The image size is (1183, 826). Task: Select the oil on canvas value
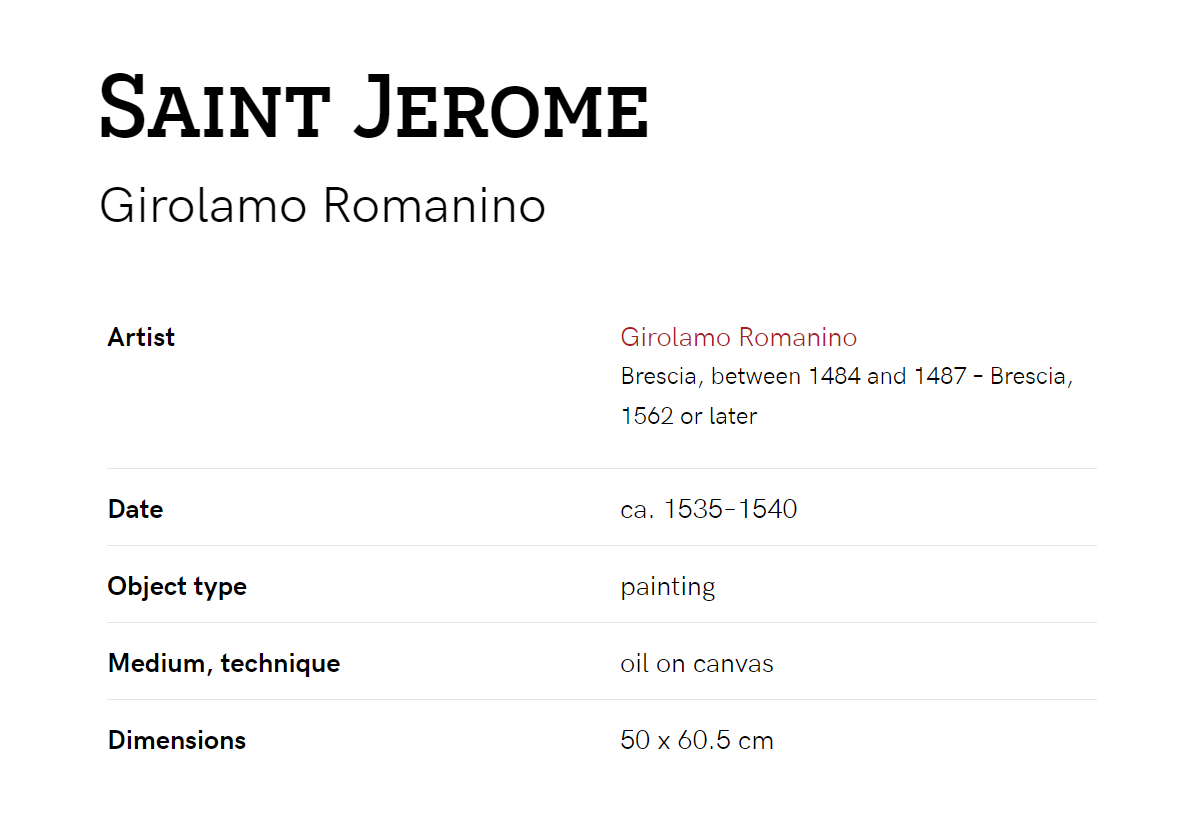[696, 664]
